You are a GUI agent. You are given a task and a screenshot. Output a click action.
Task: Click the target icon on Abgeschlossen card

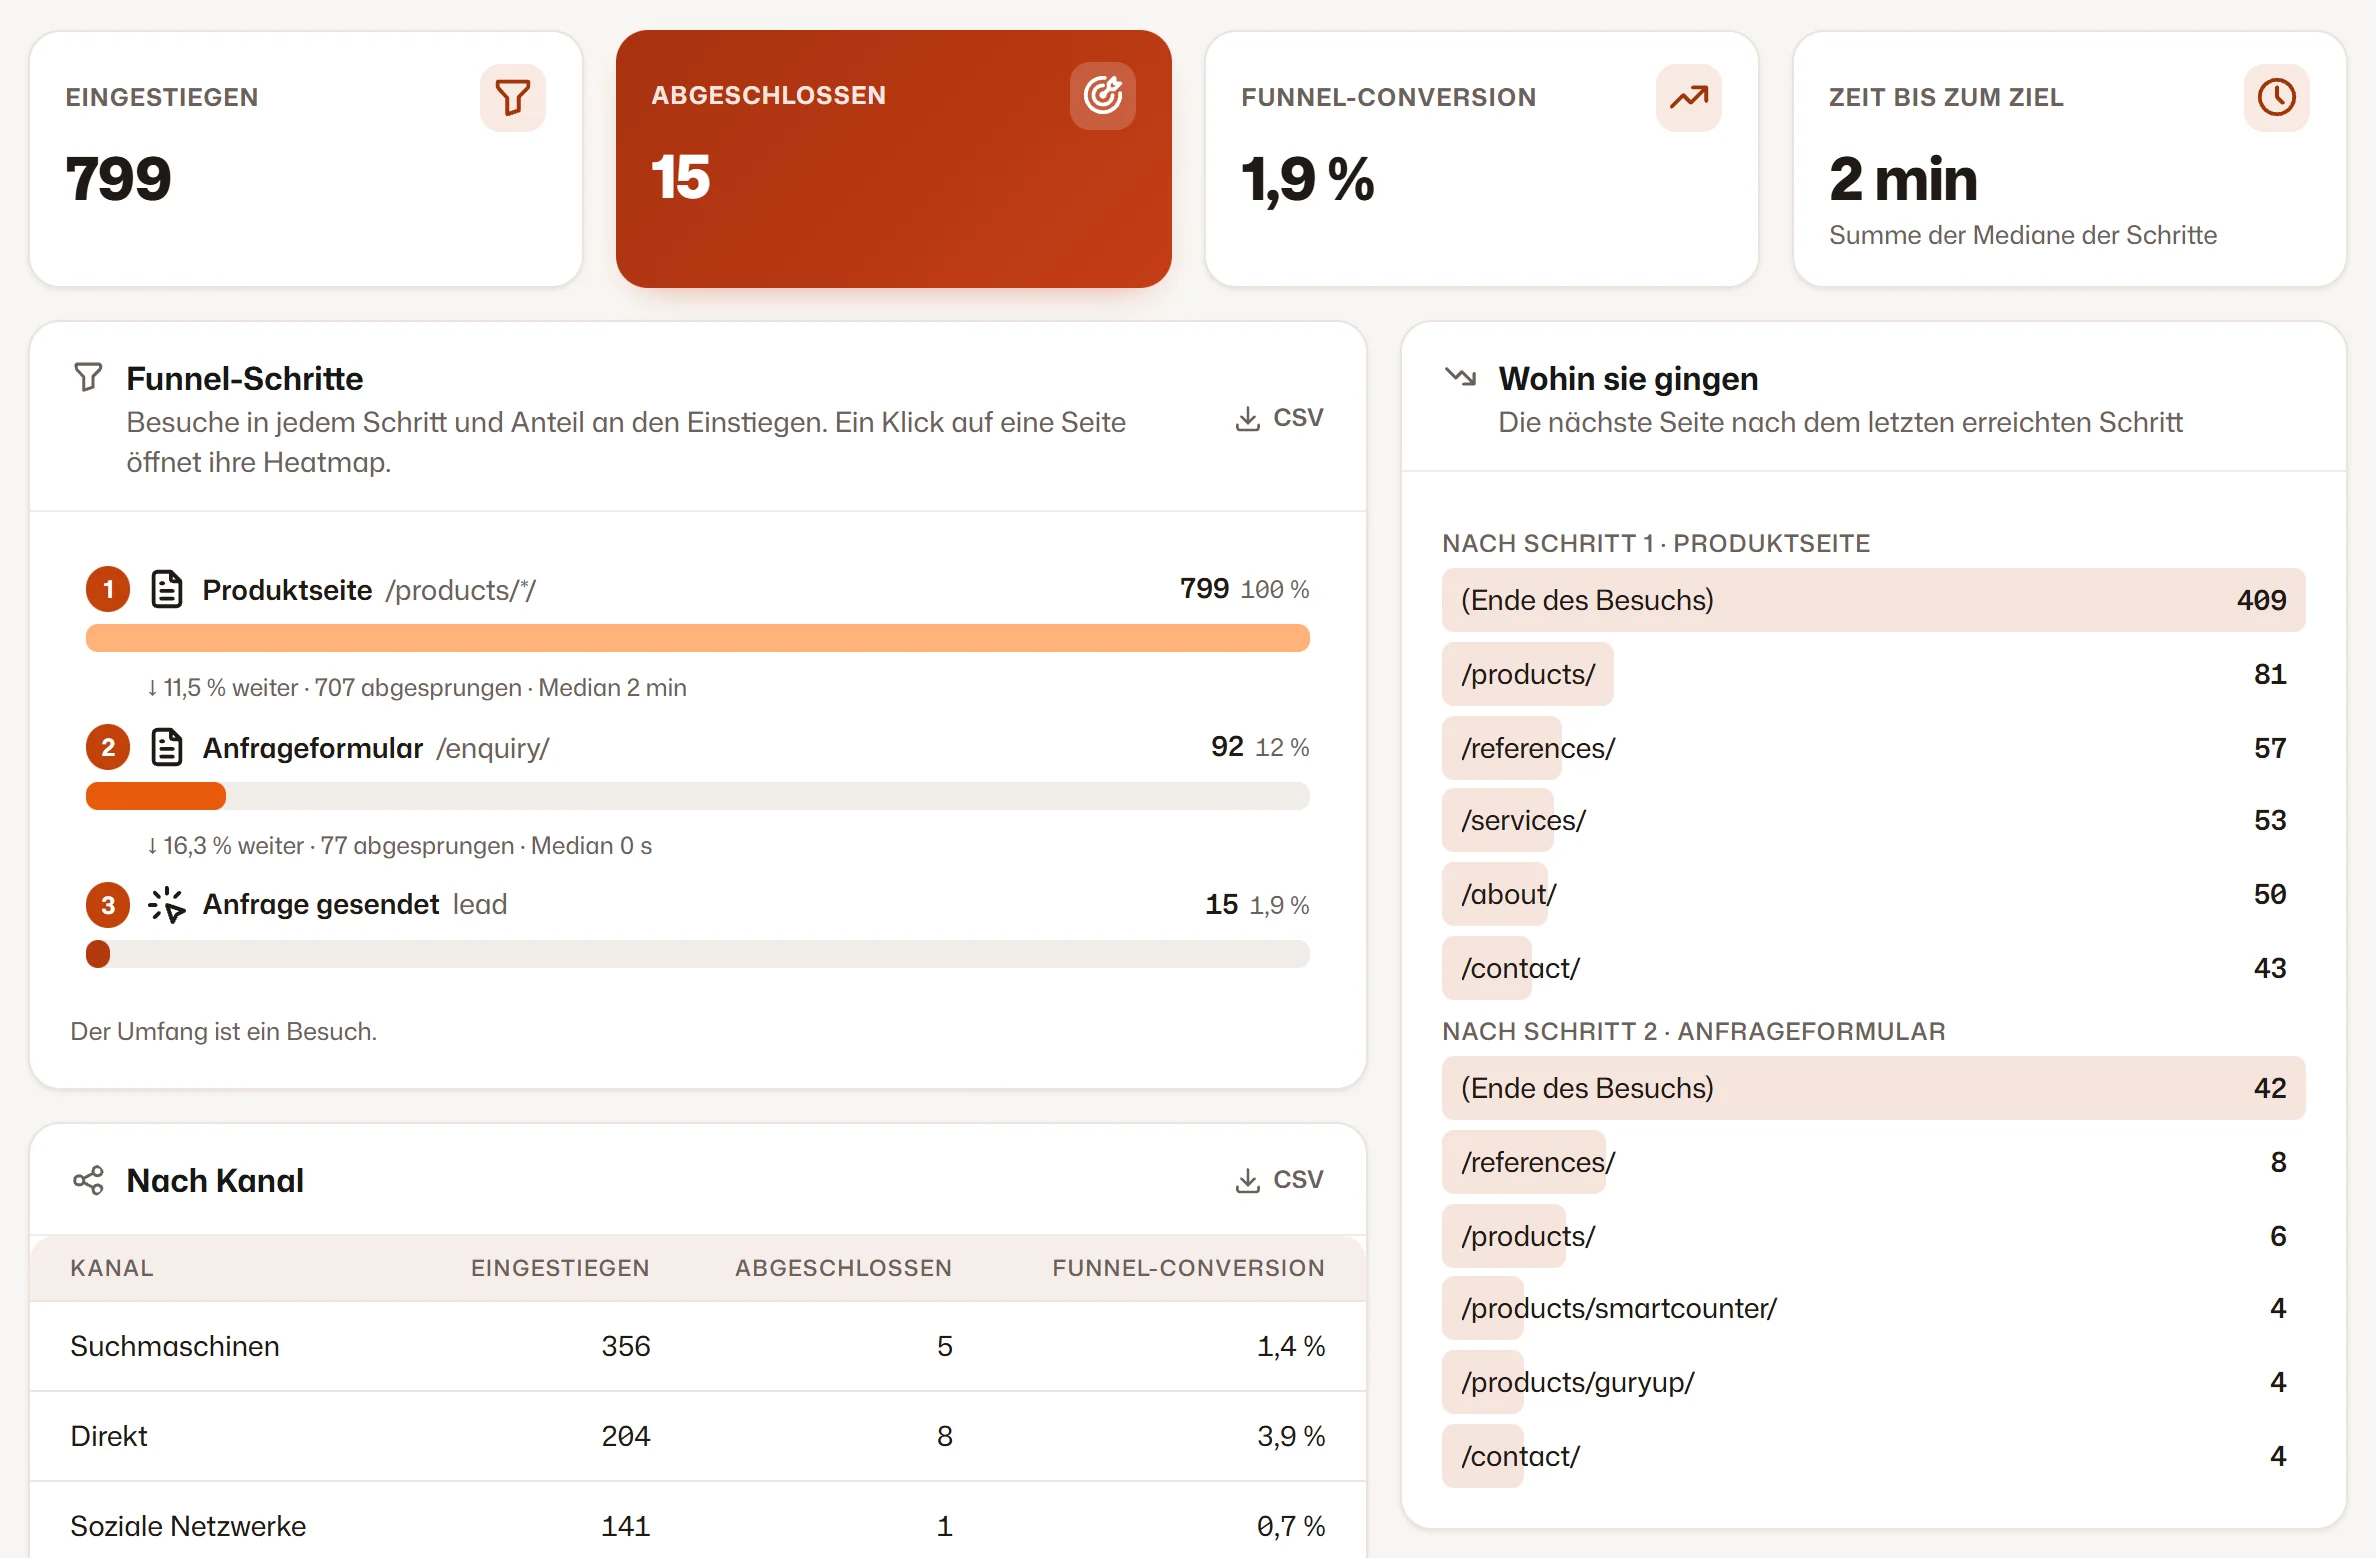(x=1102, y=96)
